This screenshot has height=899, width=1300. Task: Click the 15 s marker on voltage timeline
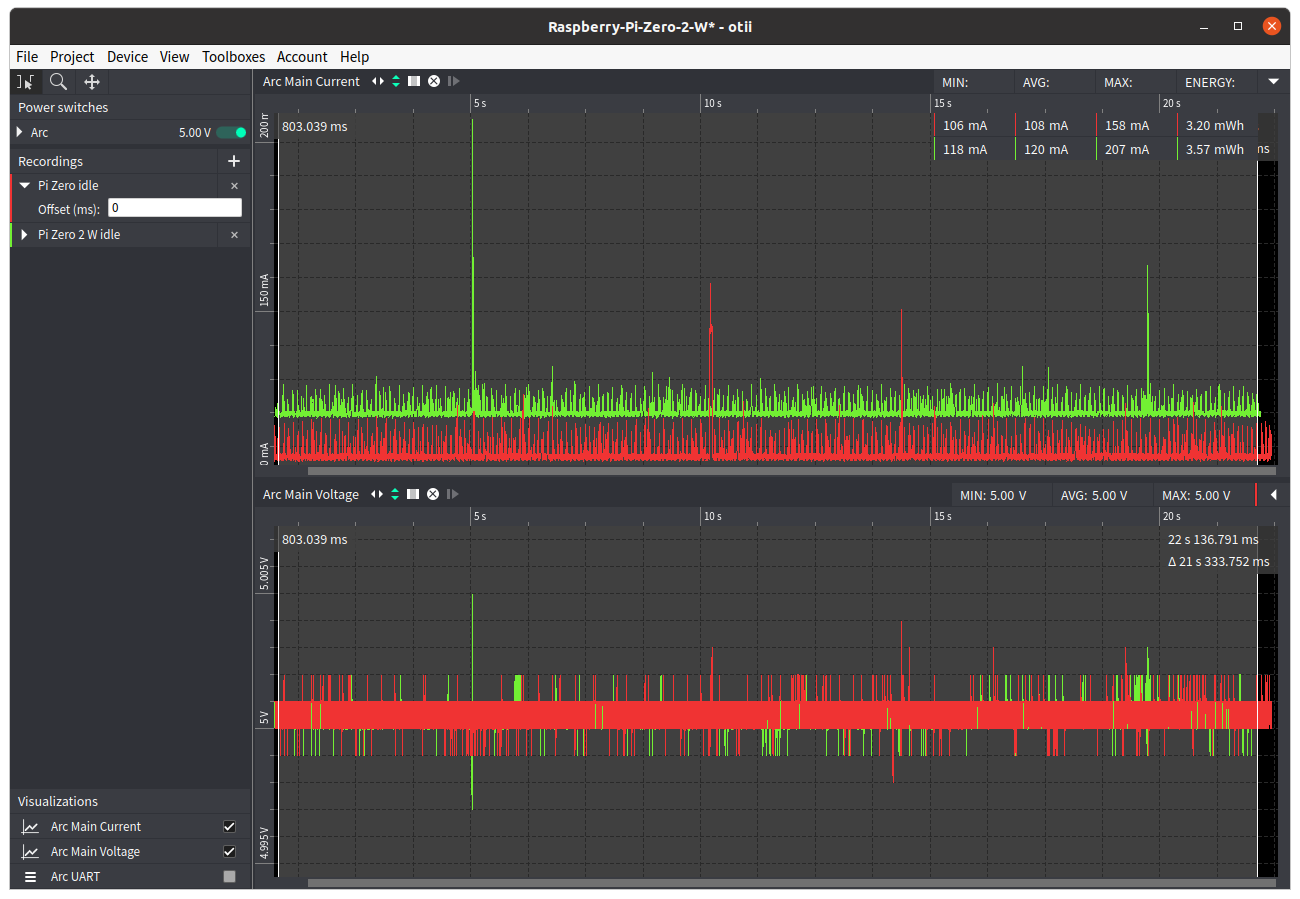pos(942,517)
